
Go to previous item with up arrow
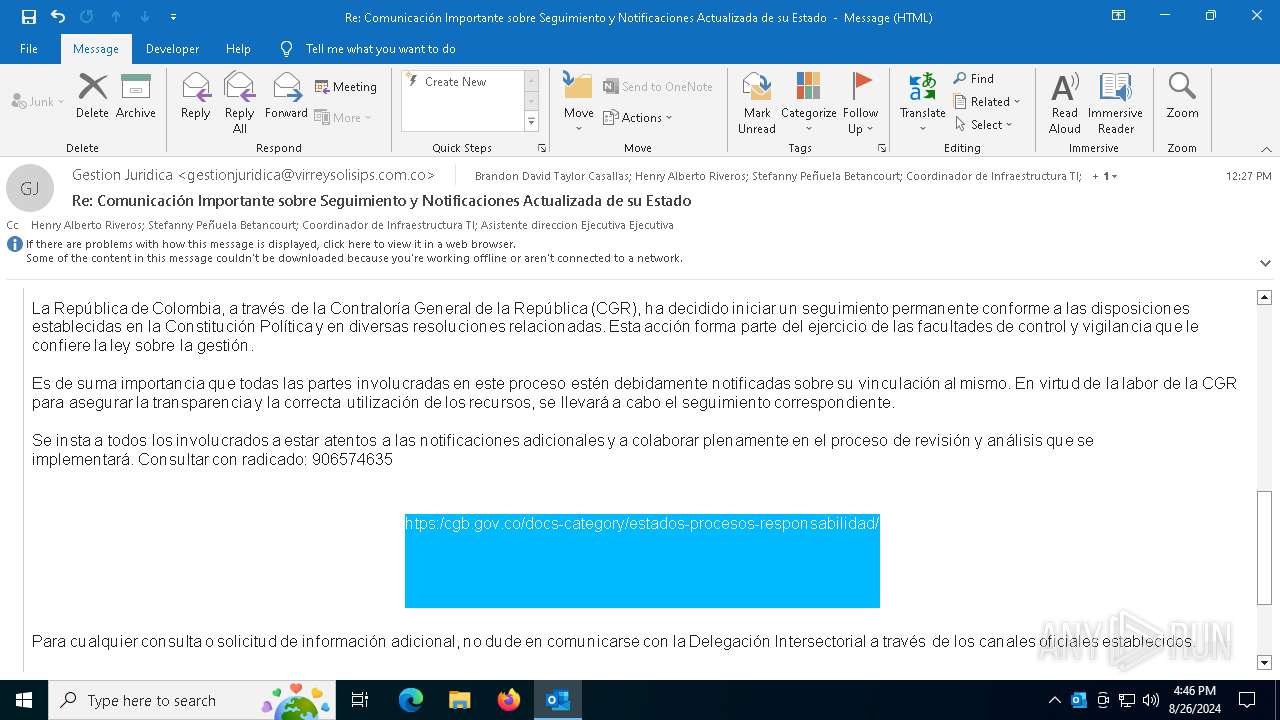point(116,17)
